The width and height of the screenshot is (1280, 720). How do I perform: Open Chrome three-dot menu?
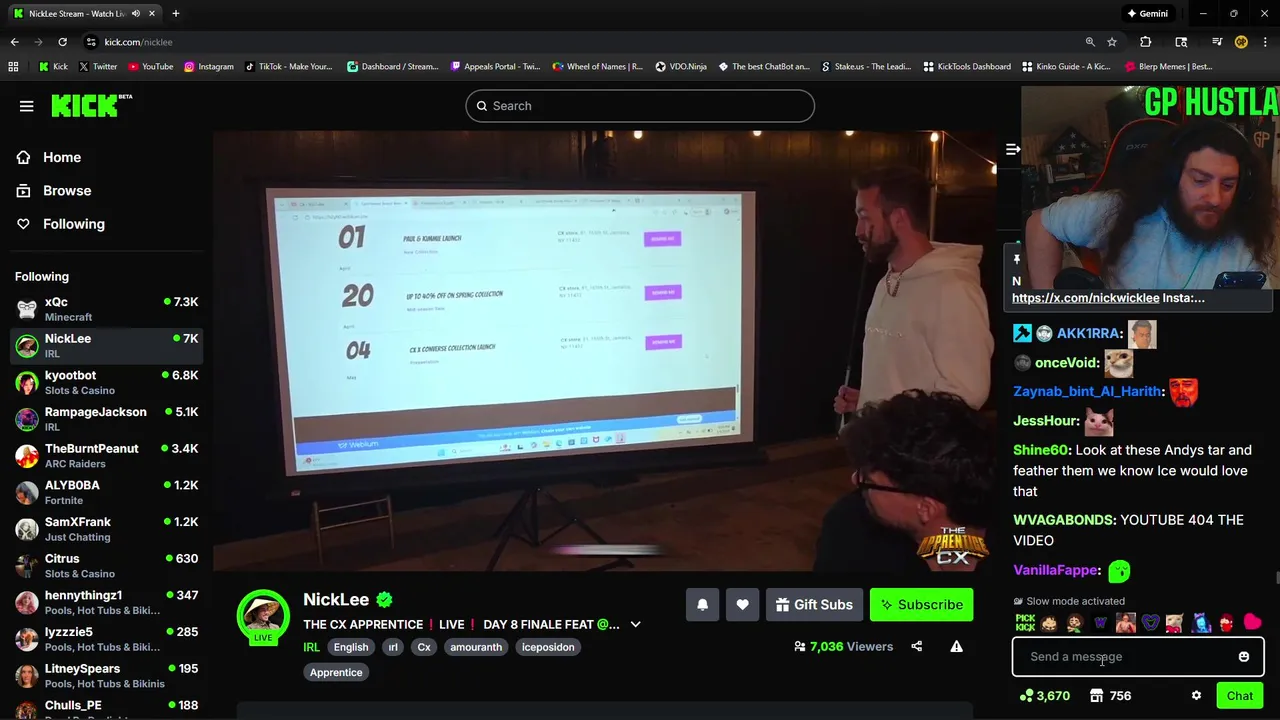[1265, 42]
